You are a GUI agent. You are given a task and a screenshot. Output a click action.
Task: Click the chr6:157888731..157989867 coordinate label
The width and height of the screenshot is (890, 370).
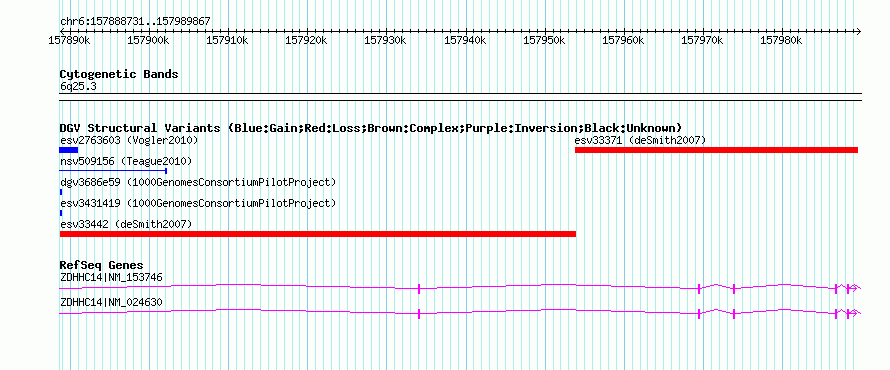135,22
